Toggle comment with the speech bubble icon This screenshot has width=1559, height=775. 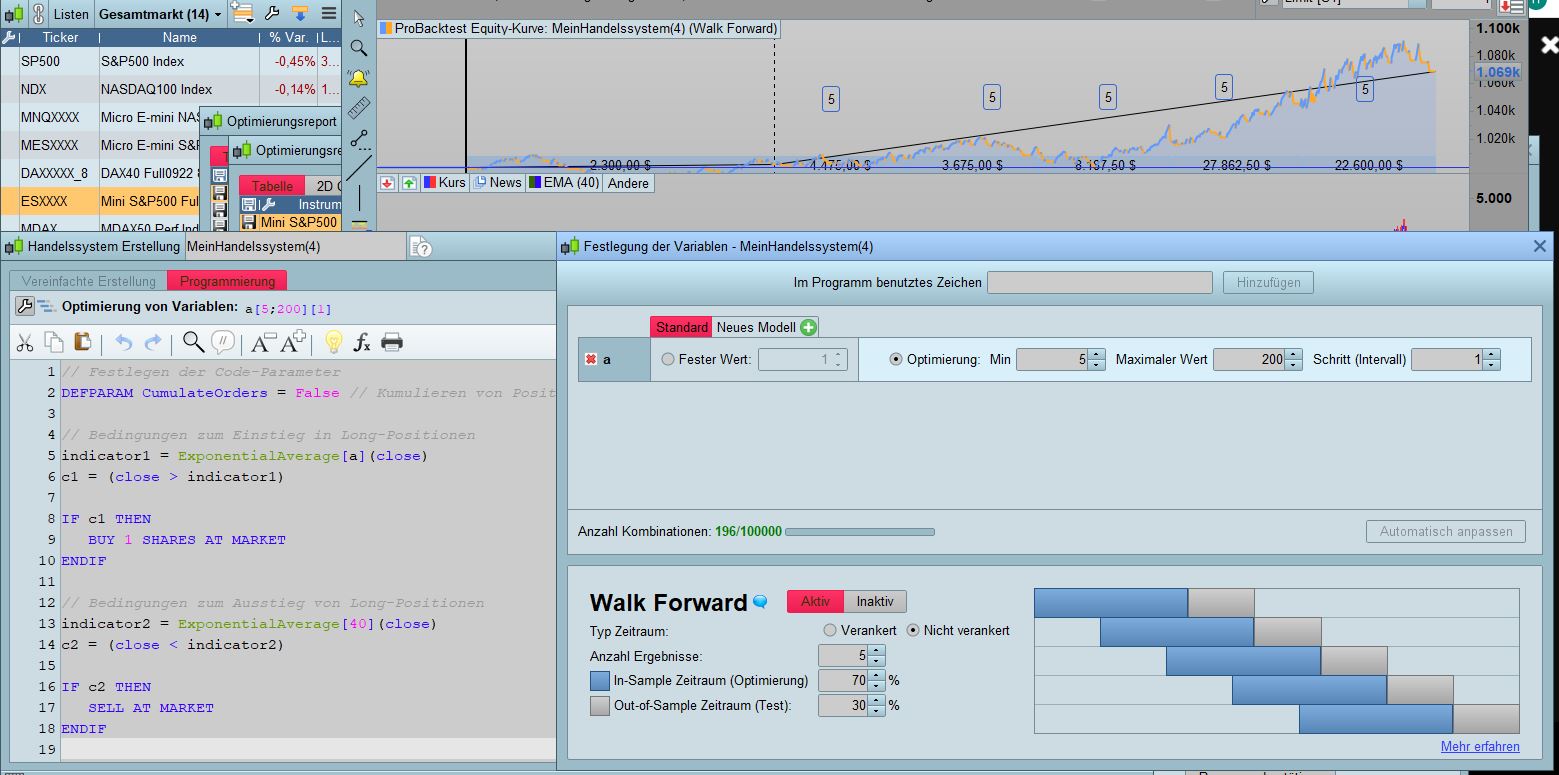tap(224, 343)
